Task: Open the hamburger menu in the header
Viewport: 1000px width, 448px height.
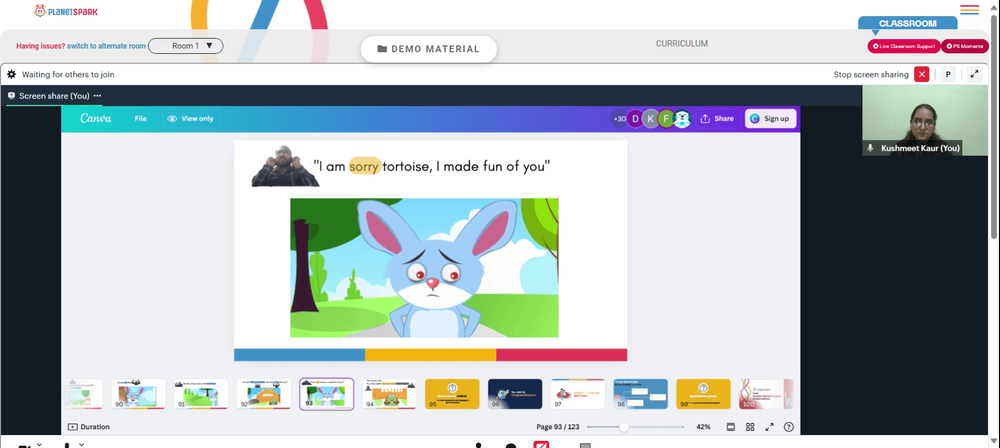Action: [x=969, y=10]
